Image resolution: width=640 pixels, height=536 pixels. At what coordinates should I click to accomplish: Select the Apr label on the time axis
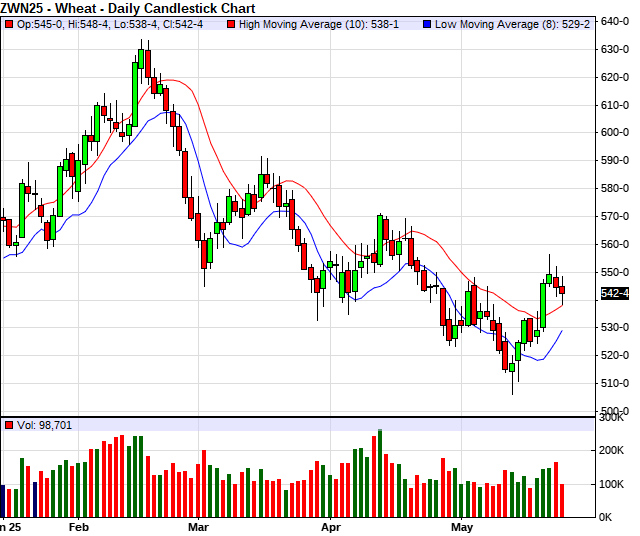pyautogui.click(x=331, y=526)
